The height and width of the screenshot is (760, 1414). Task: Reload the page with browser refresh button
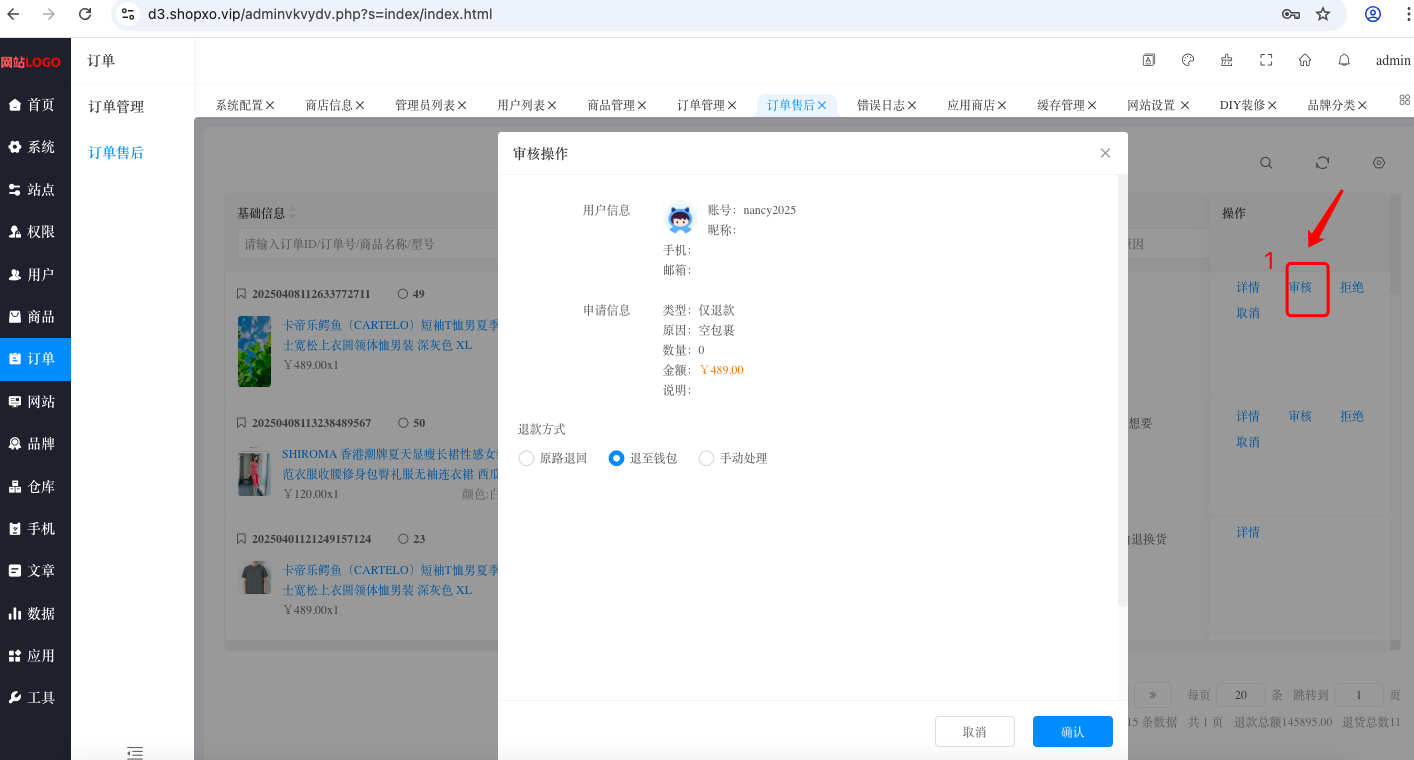(x=85, y=14)
